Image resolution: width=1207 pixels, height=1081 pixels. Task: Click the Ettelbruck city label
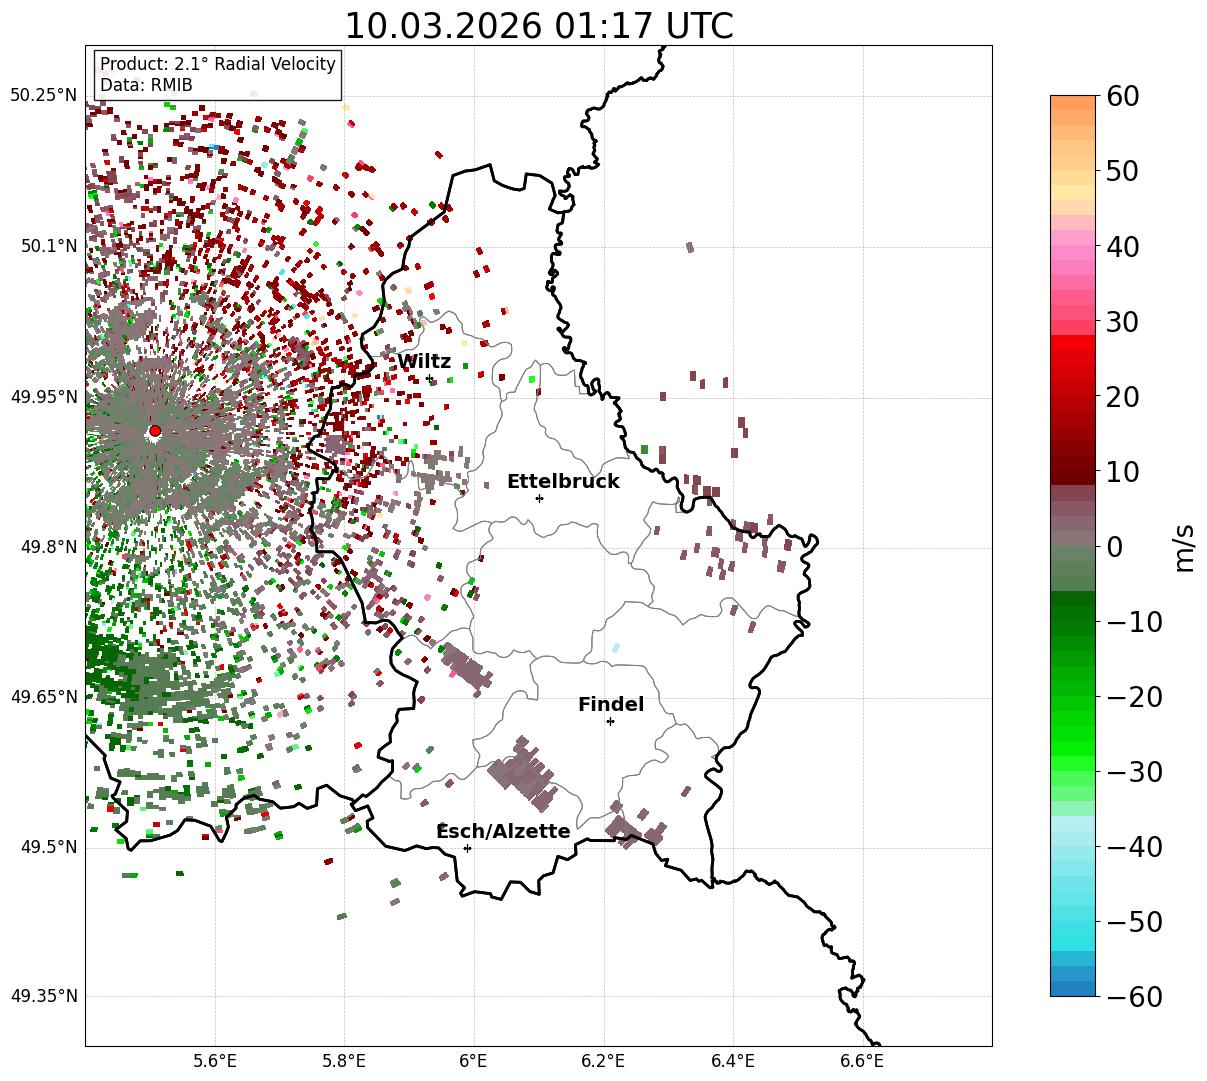point(563,482)
